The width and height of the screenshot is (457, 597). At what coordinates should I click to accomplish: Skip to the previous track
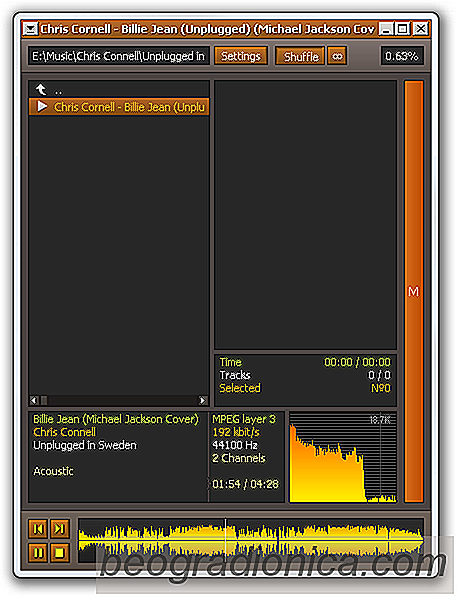(38, 529)
